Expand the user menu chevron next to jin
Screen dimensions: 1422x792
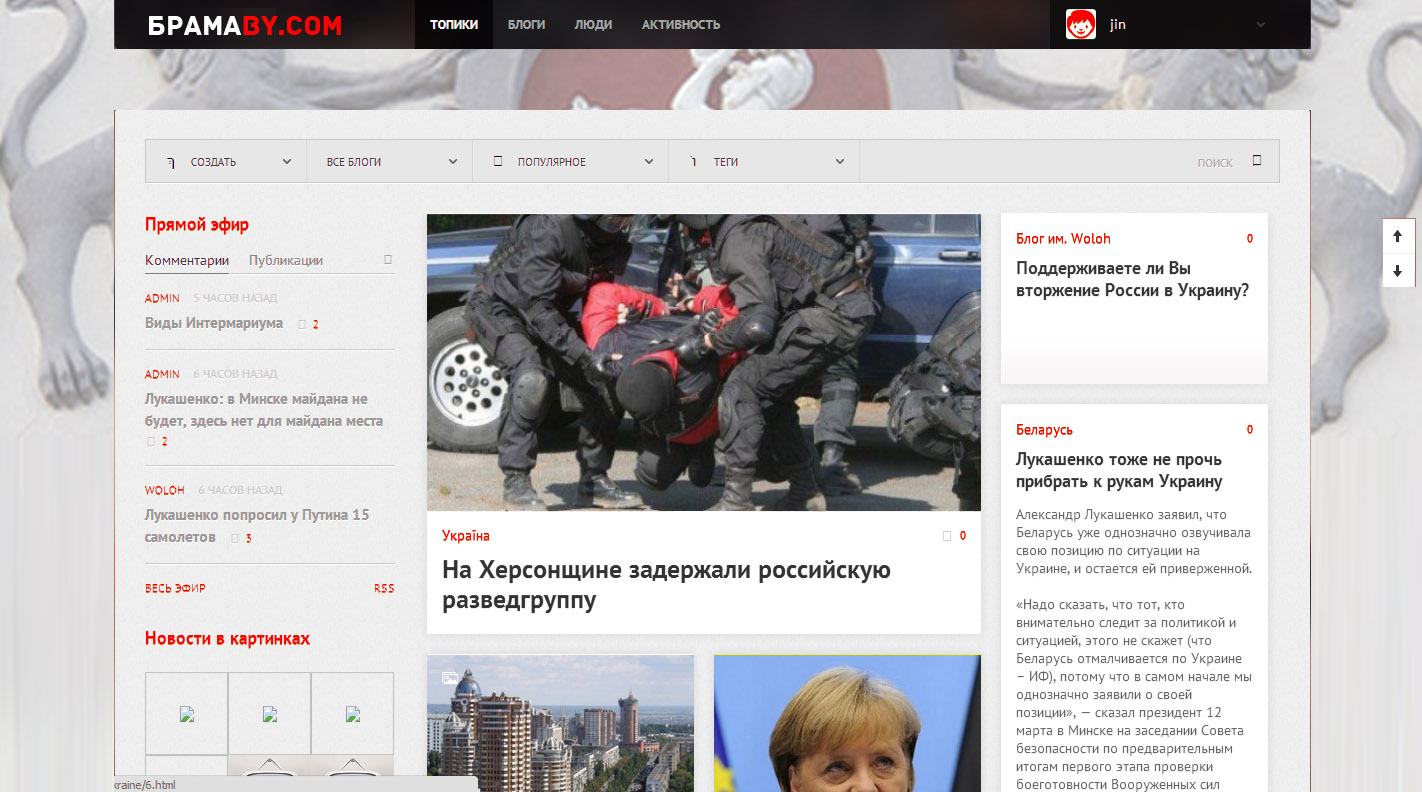pos(1260,25)
